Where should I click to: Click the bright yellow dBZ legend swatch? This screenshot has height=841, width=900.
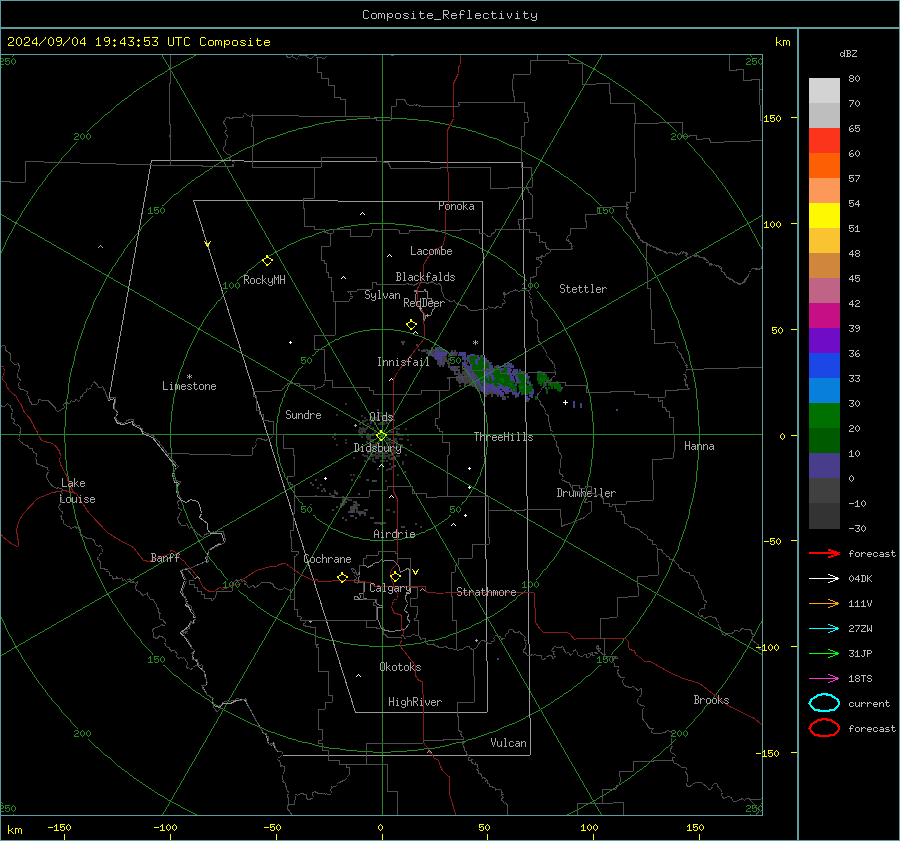click(x=824, y=216)
